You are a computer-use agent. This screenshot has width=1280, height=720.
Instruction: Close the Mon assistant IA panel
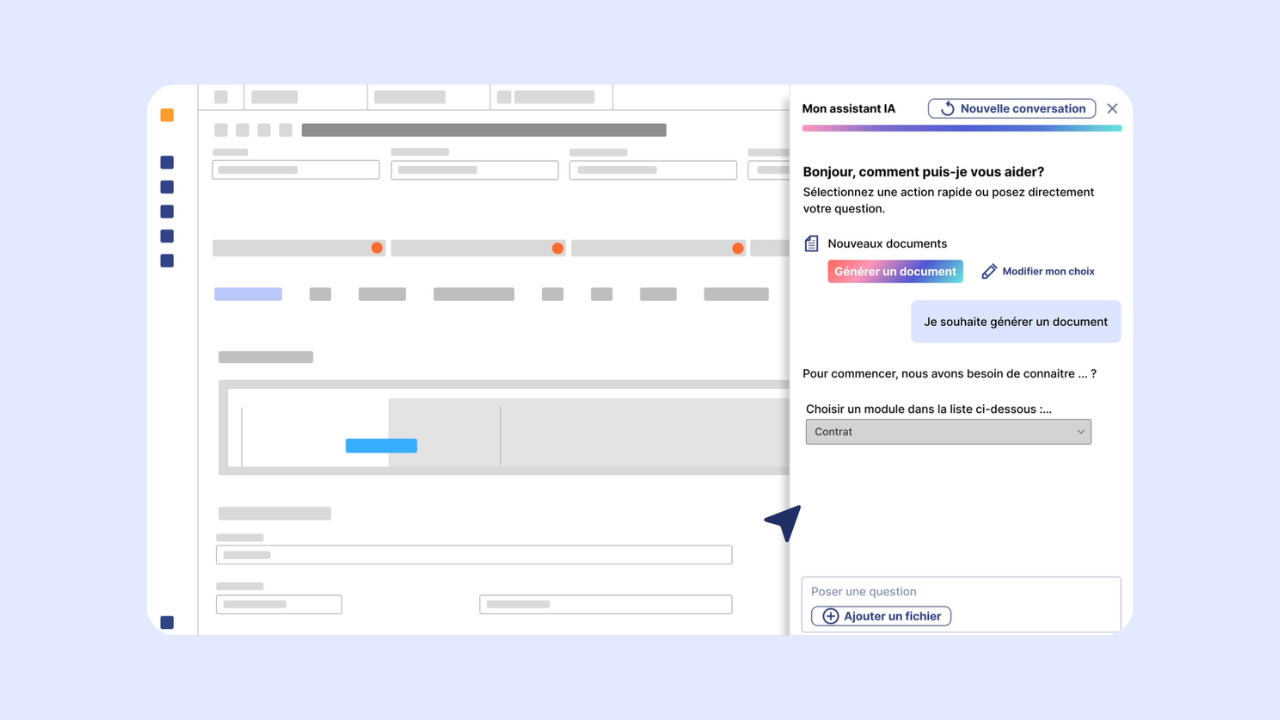pyautogui.click(x=1112, y=109)
